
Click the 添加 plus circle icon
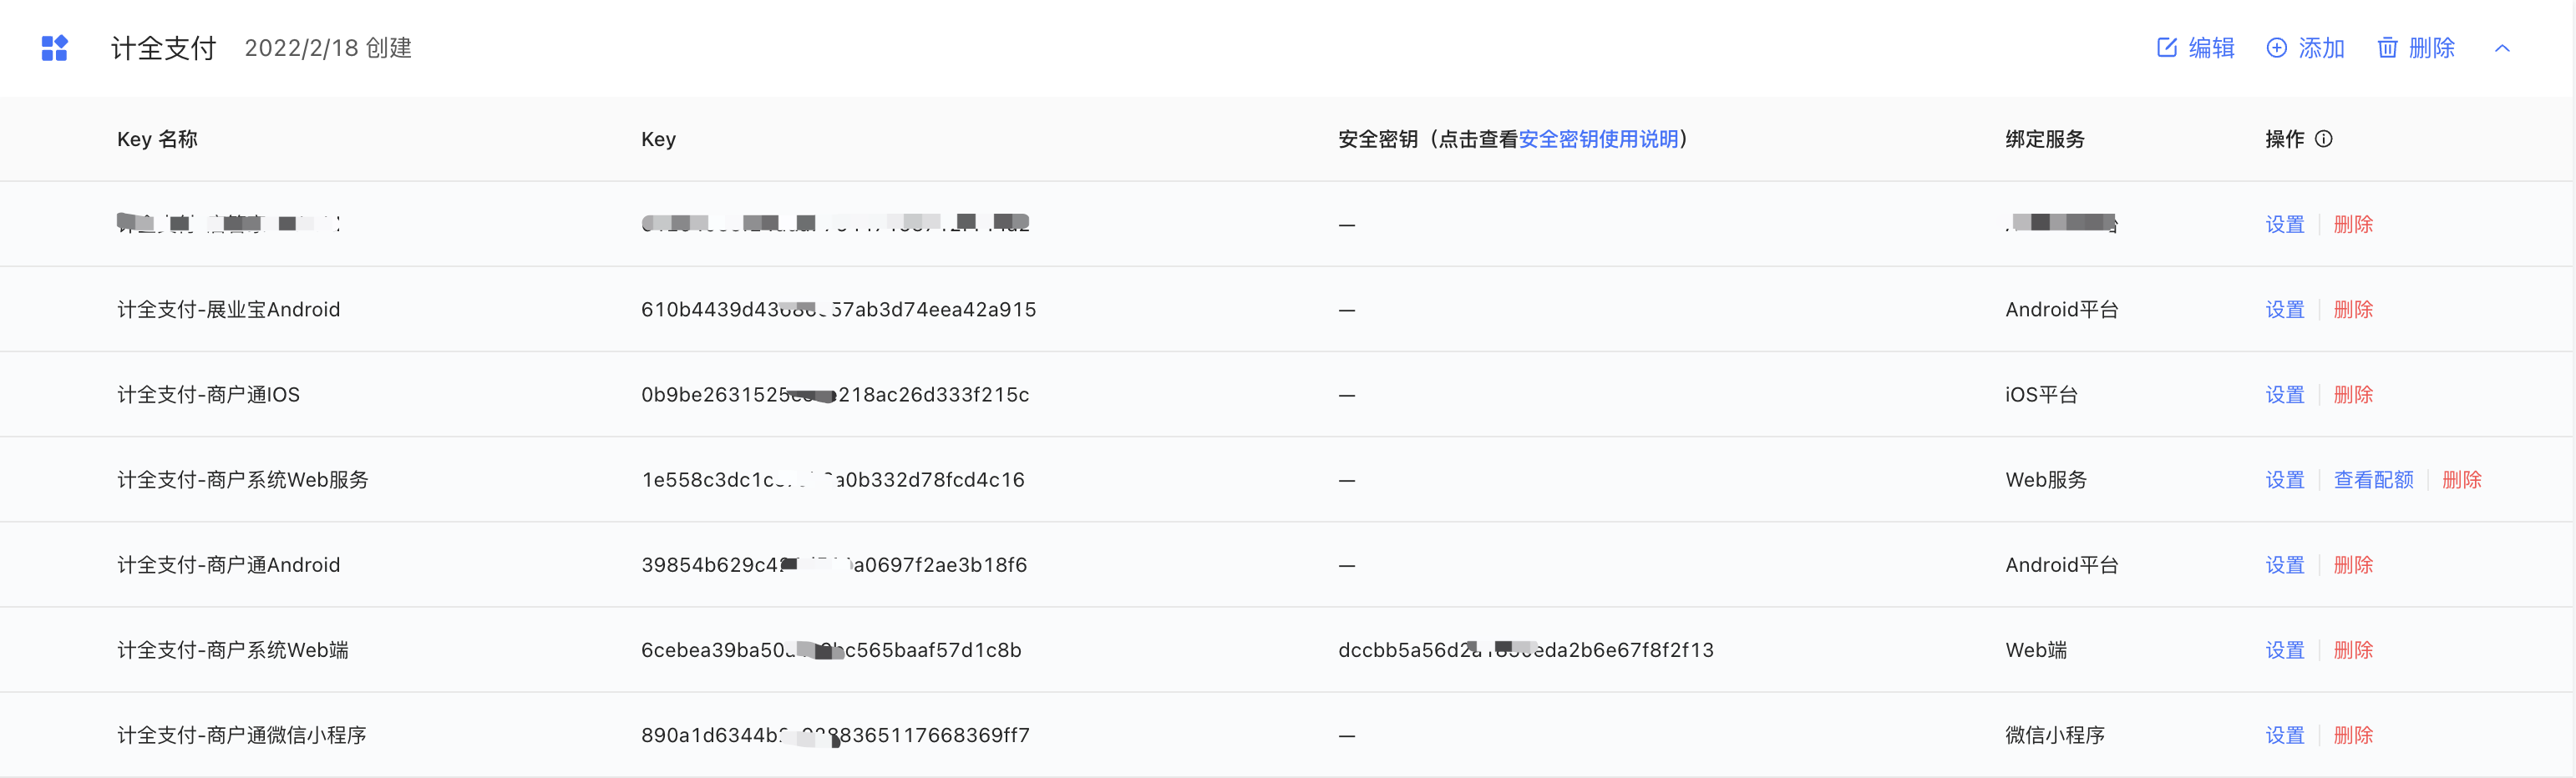(x=2276, y=48)
